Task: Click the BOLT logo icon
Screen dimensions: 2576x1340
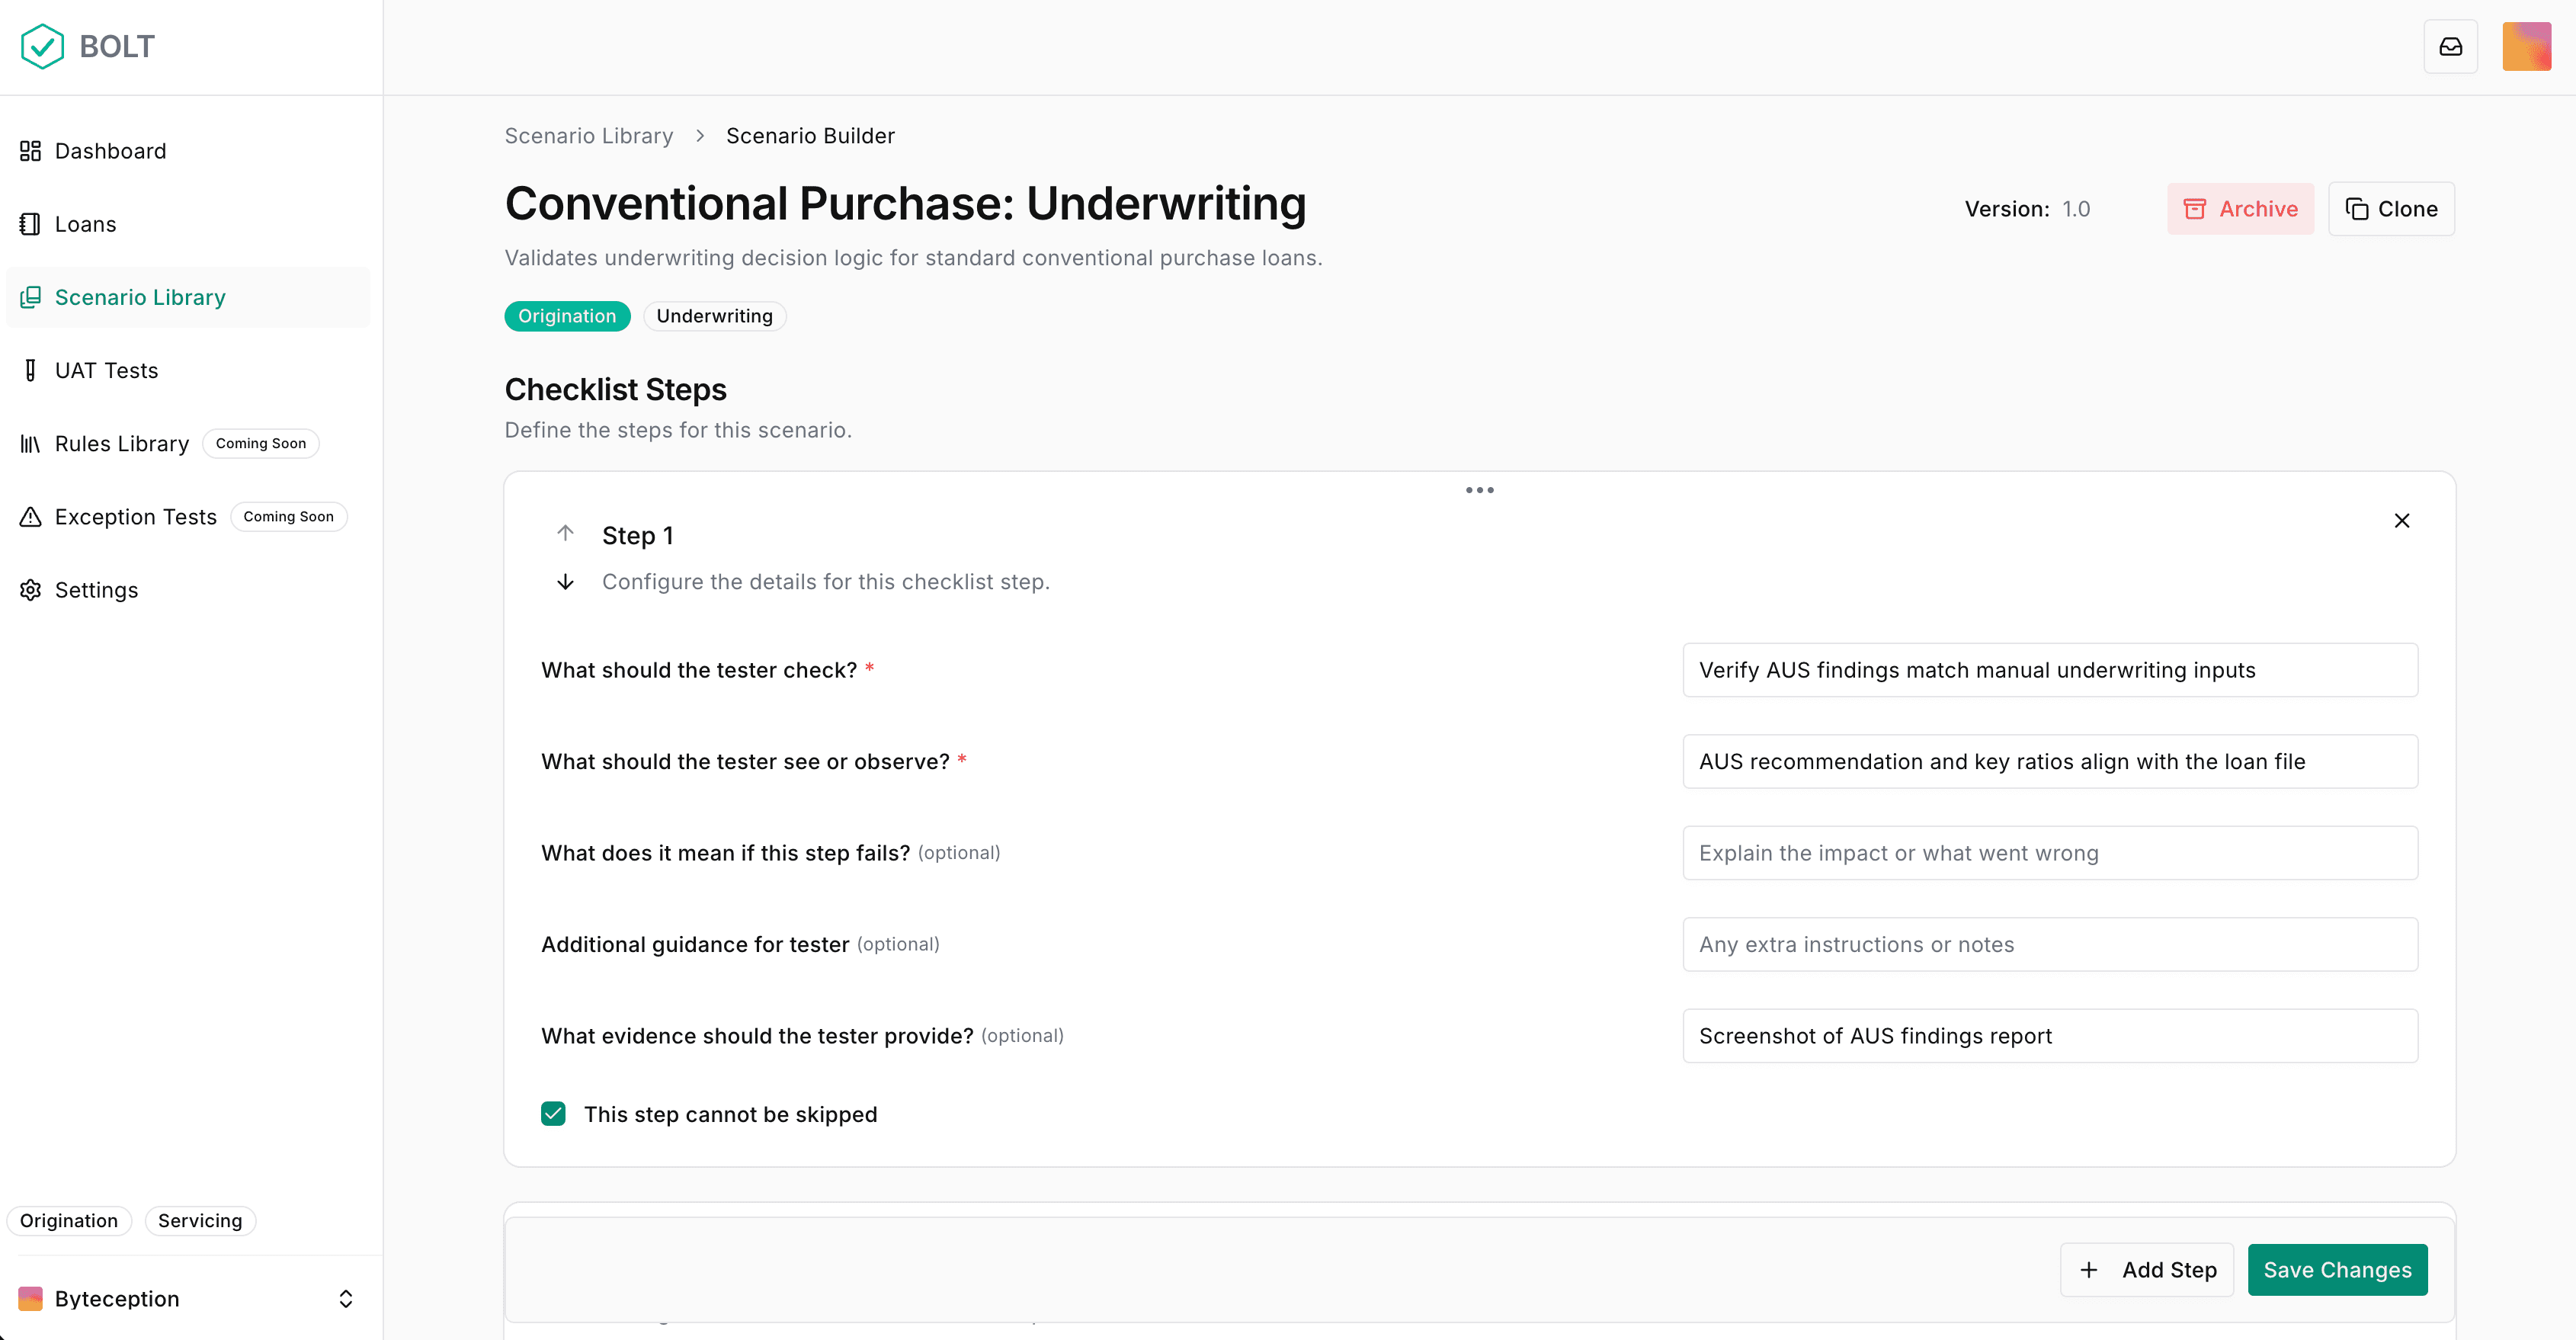Action: 42,46
